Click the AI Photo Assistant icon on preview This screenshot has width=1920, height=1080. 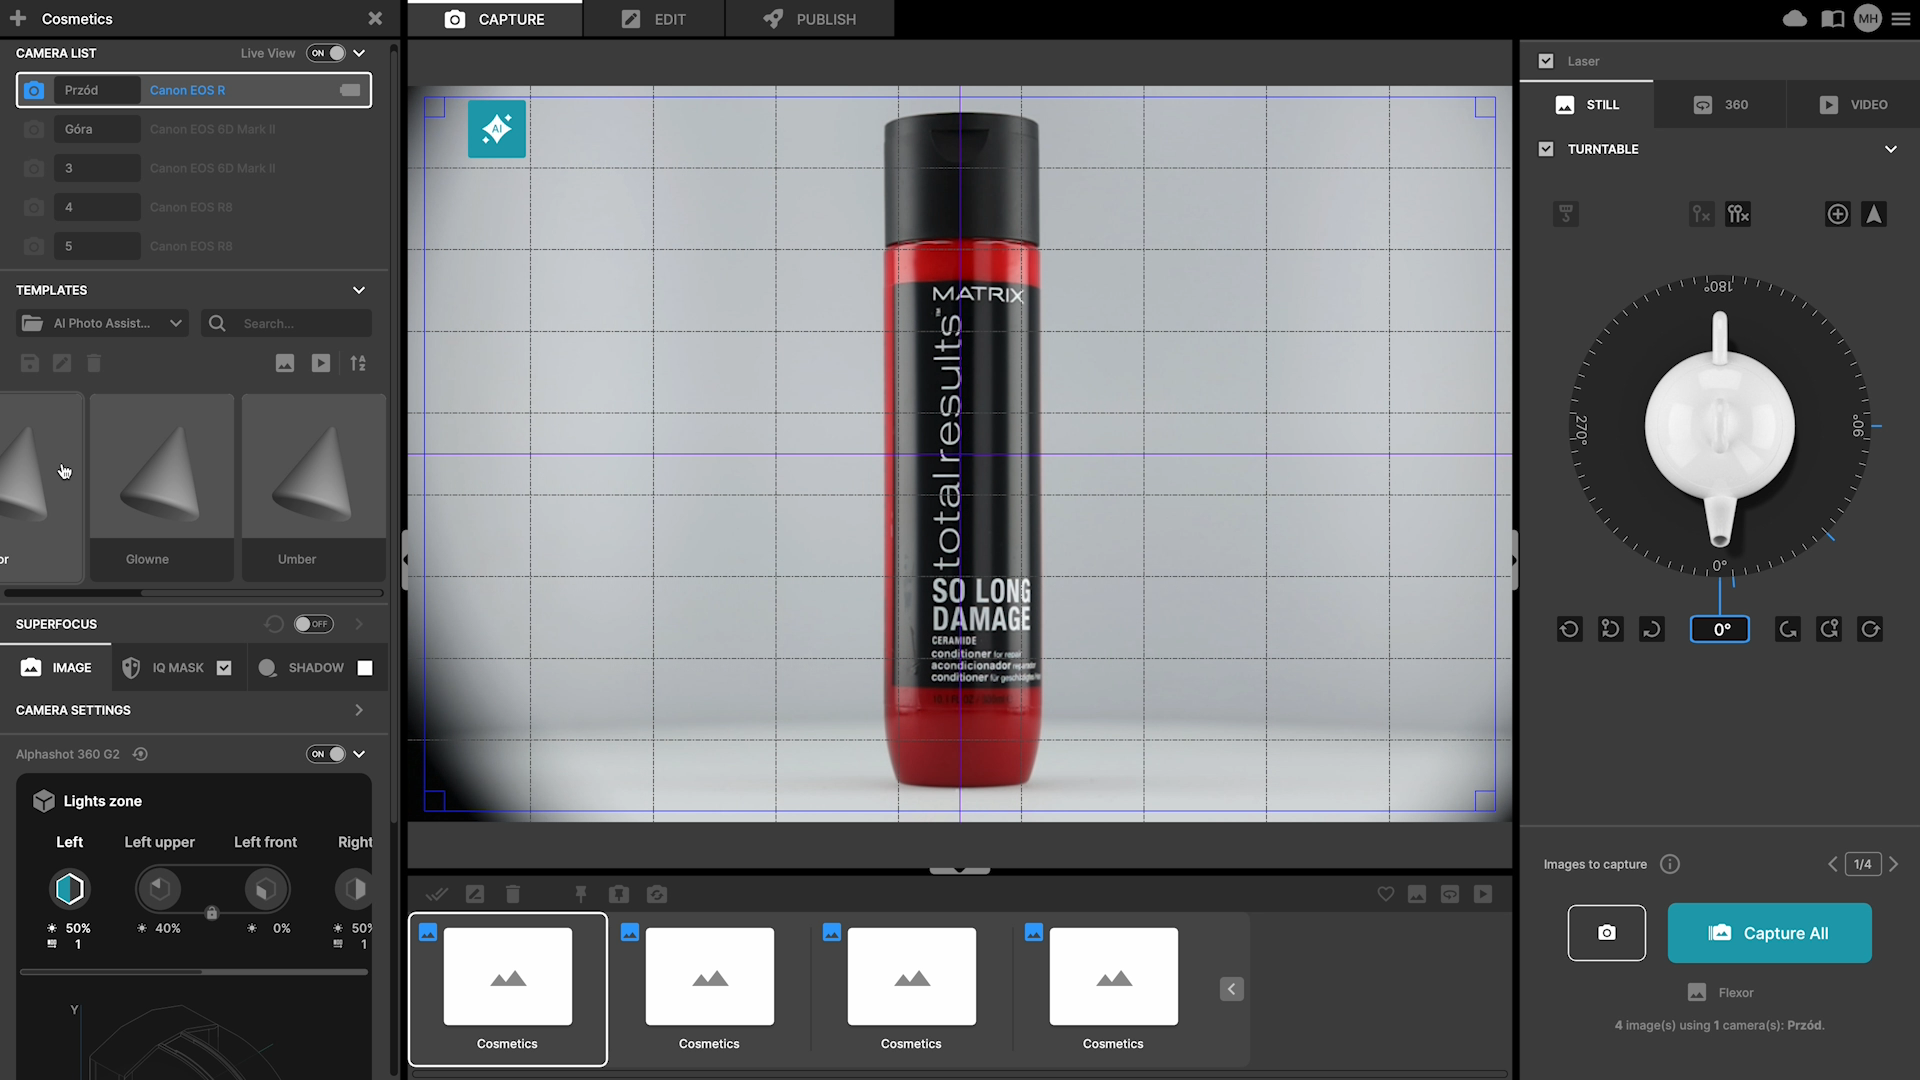(x=496, y=129)
